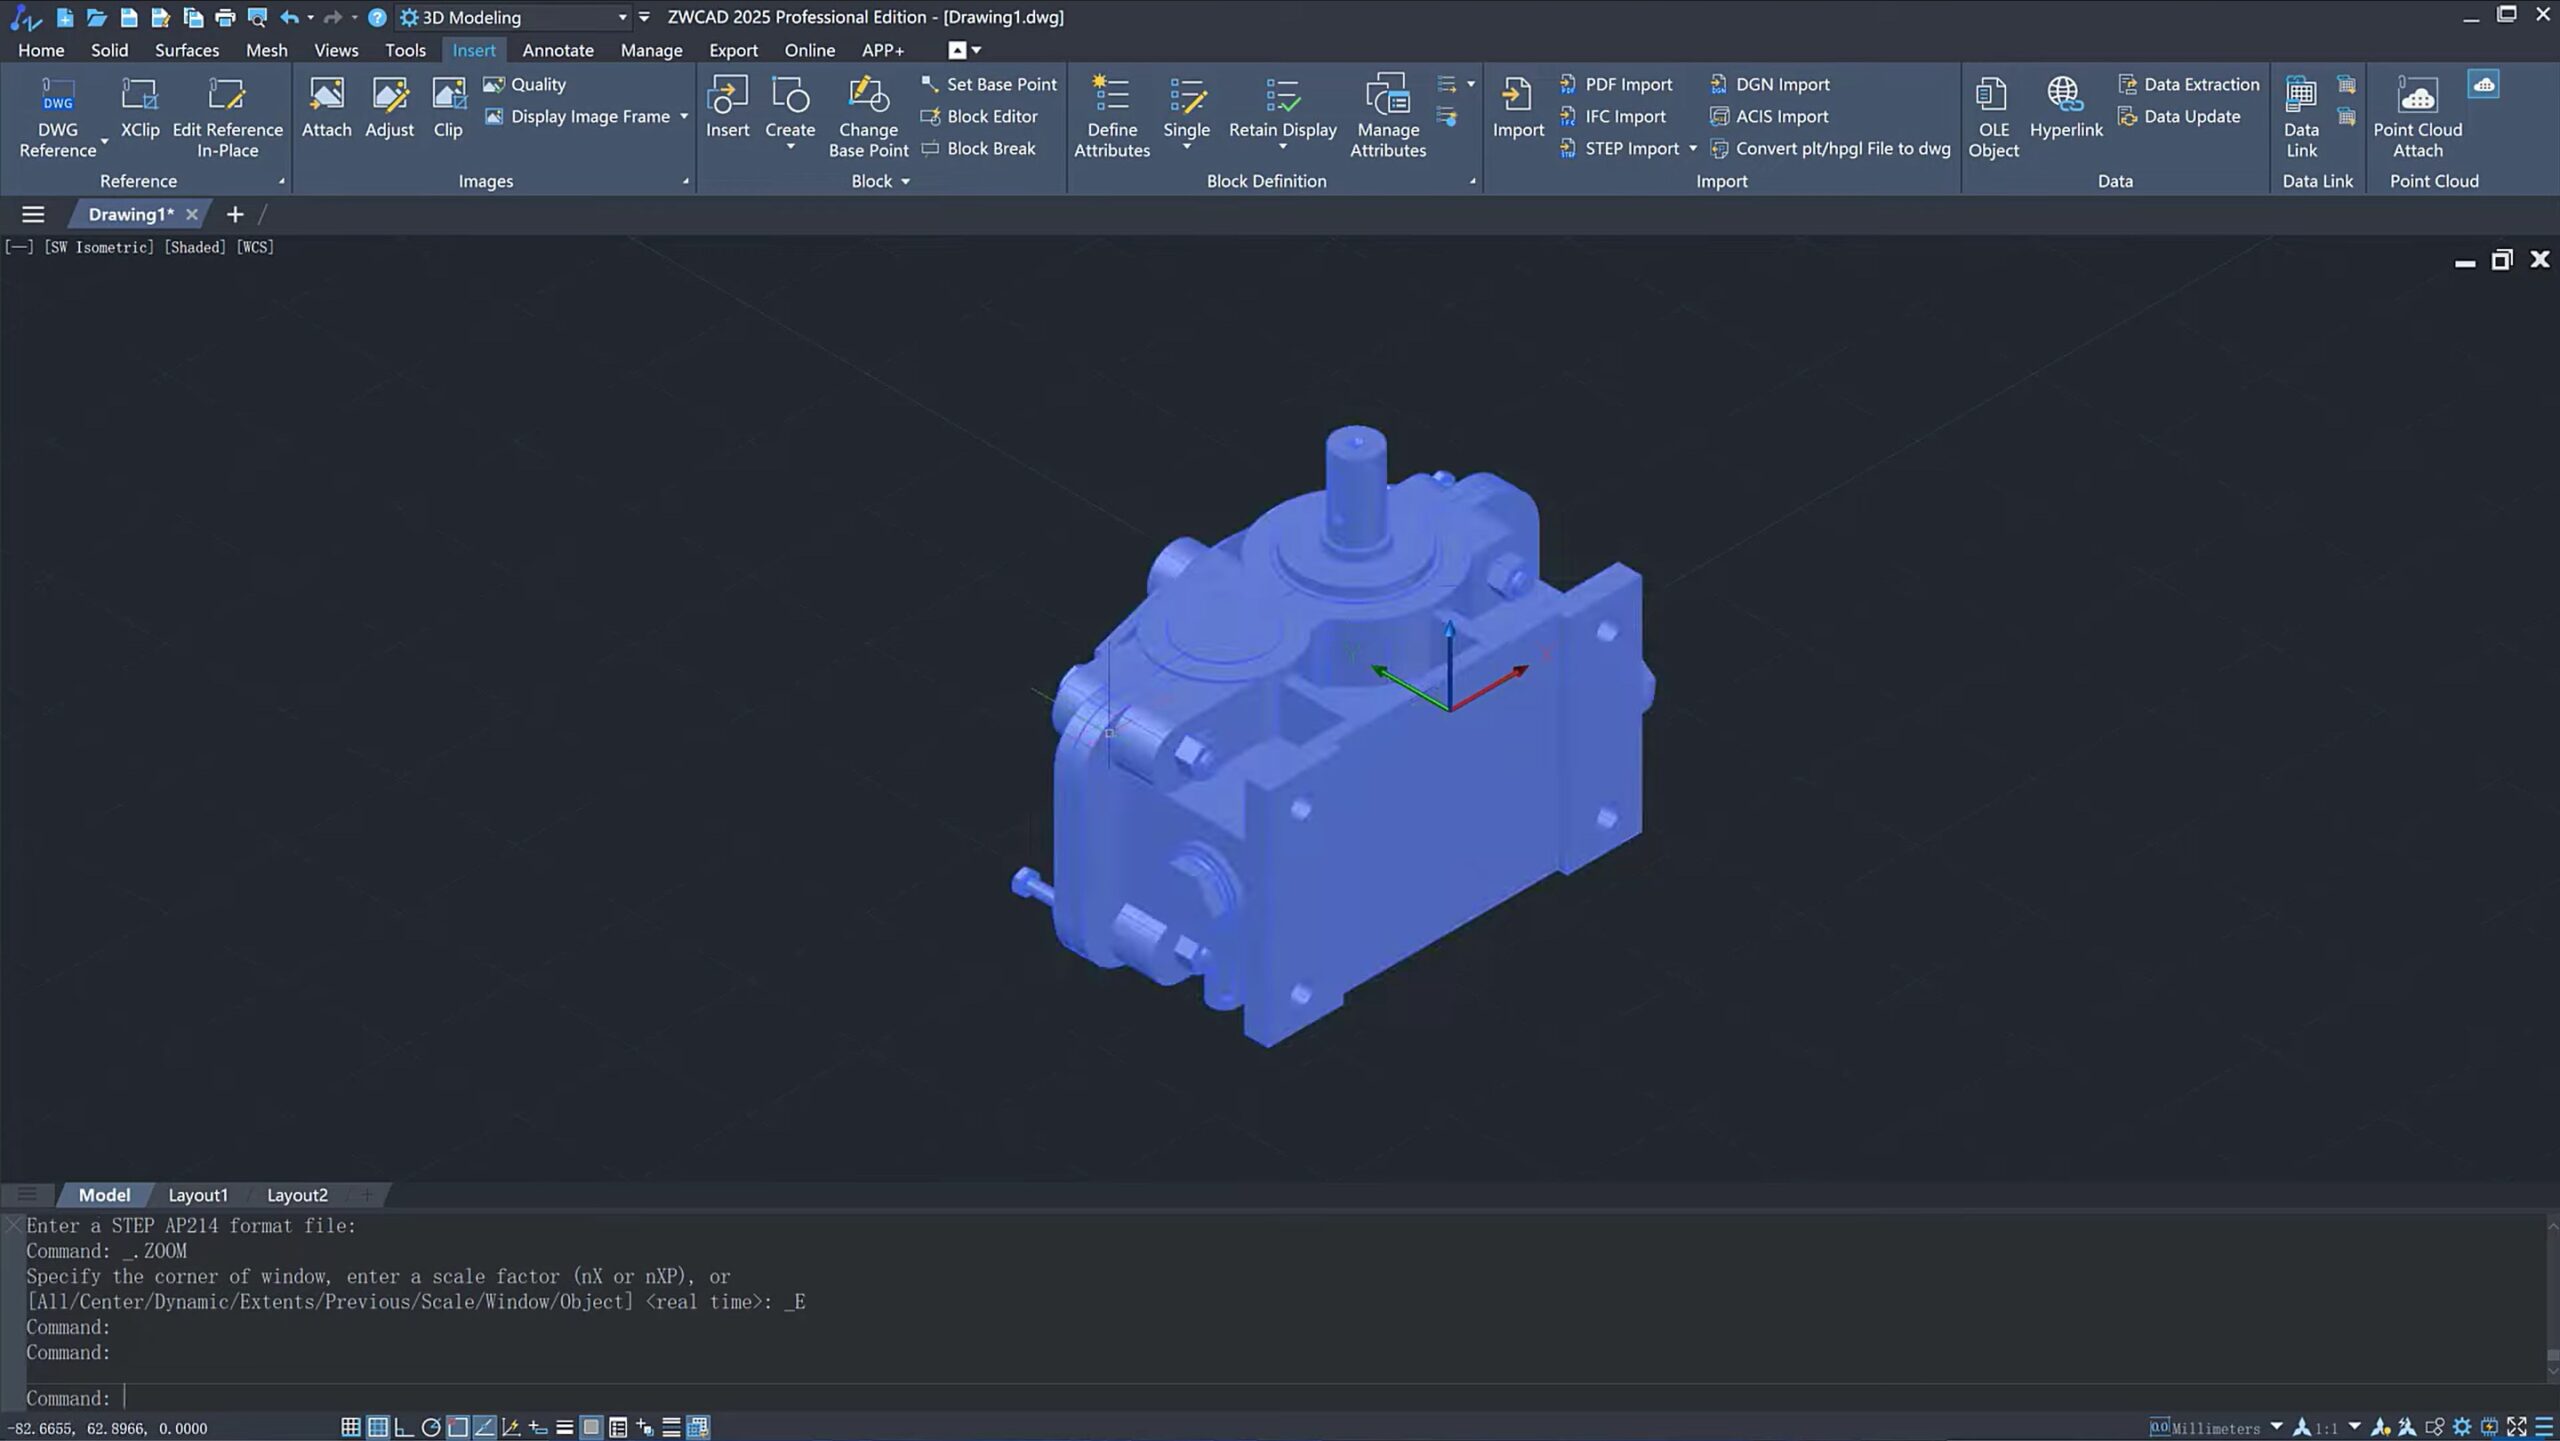
Task: Expand the STEP Import dropdown arrow
Action: [1693, 149]
